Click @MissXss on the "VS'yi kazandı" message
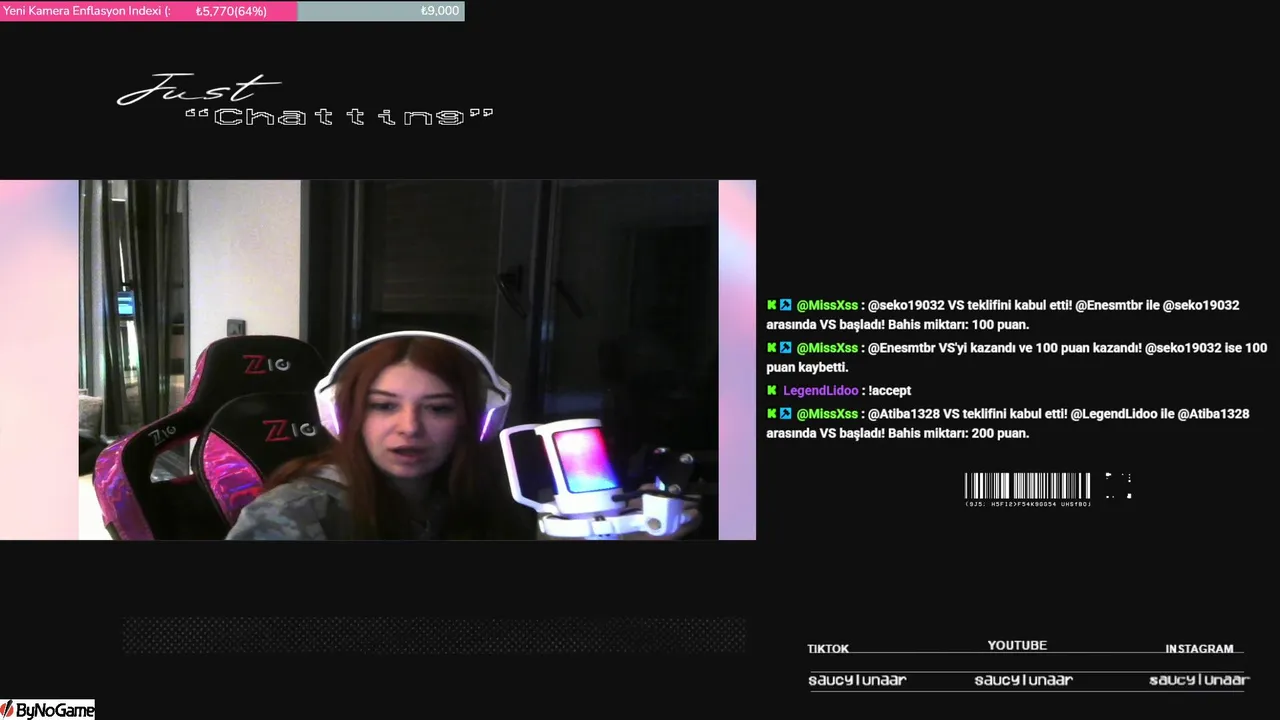The height and width of the screenshot is (720, 1280). point(827,348)
